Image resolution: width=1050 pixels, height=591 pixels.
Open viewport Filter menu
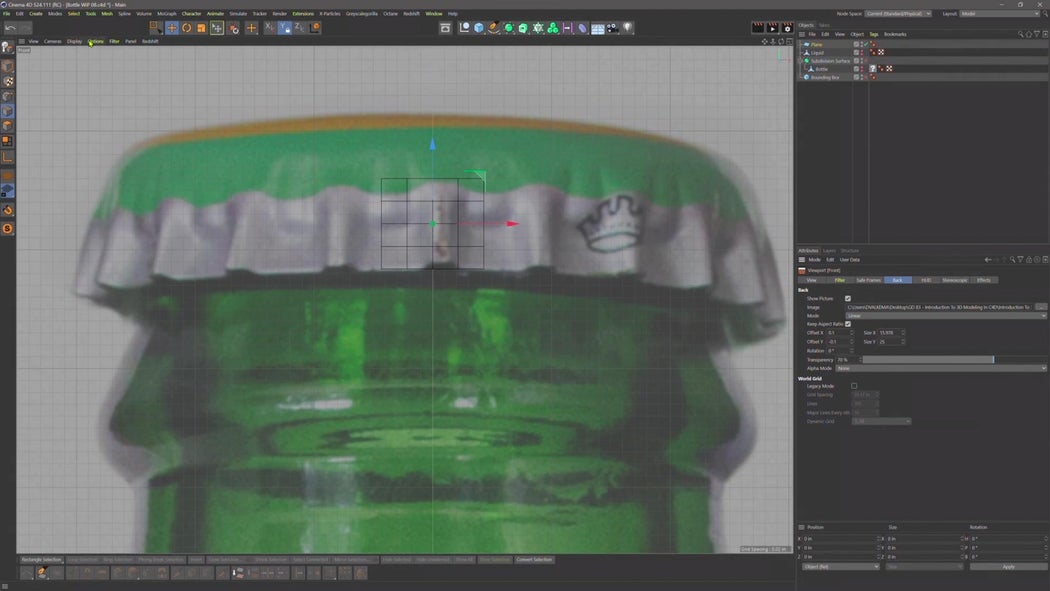pyautogui.click(x=115, y=41)
